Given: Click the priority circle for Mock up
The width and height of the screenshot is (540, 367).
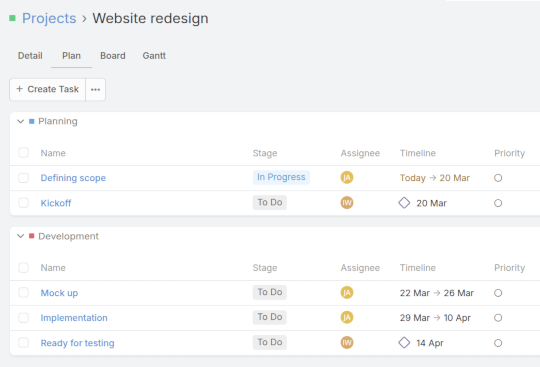Looking at the screenshot, I should pos(498,293).
